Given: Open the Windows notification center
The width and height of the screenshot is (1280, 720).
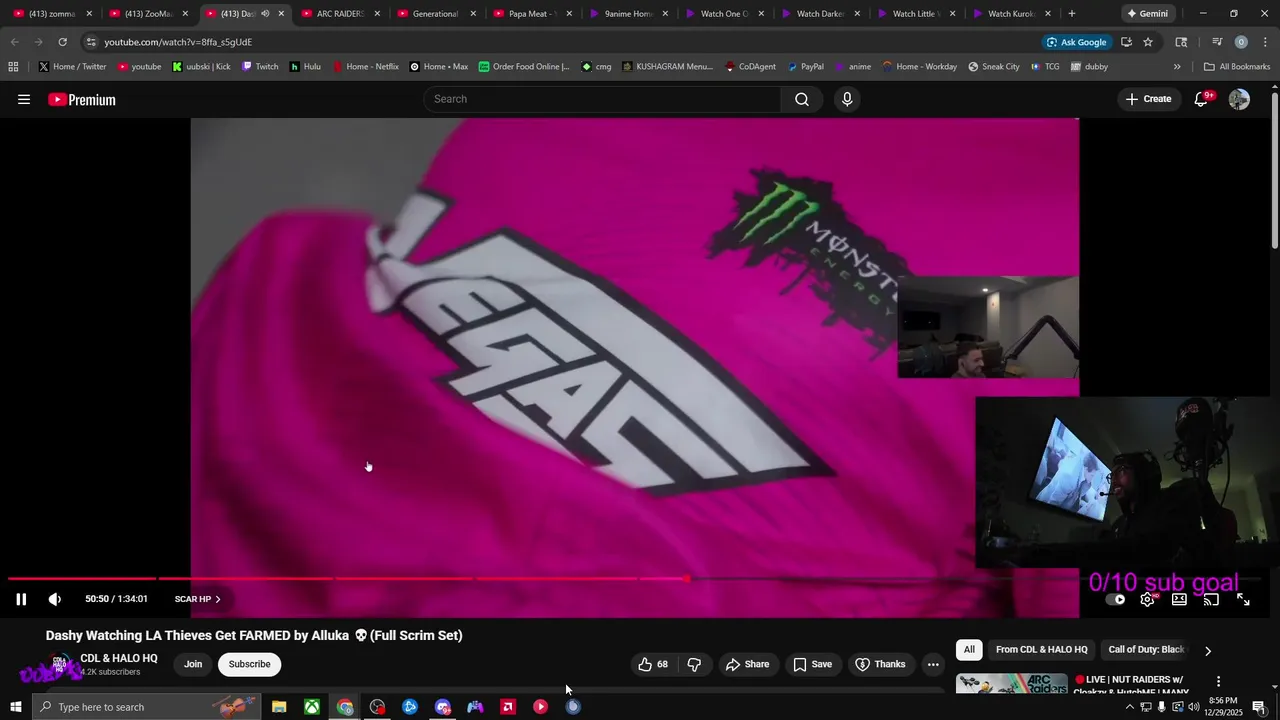Looking at the screenshot, I should tap(1259, 707).
